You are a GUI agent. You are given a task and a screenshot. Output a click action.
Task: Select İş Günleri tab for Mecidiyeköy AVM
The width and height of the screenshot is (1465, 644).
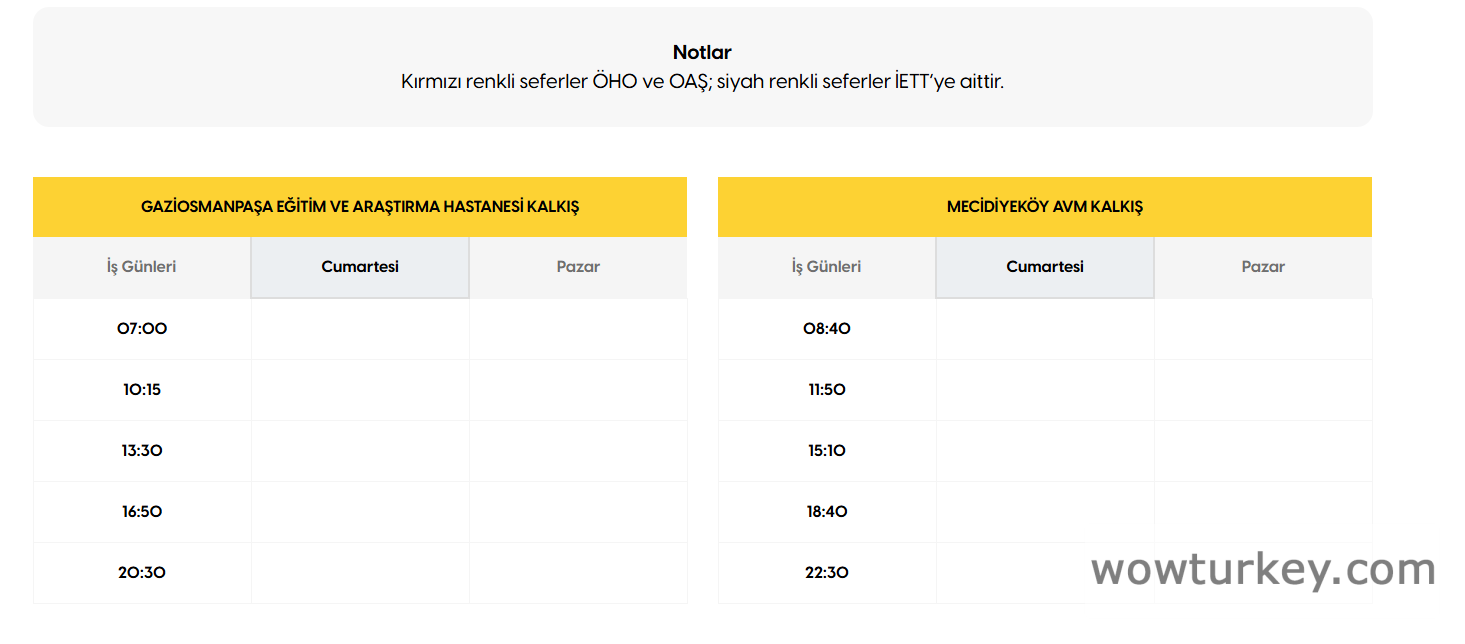click(826, 267)
